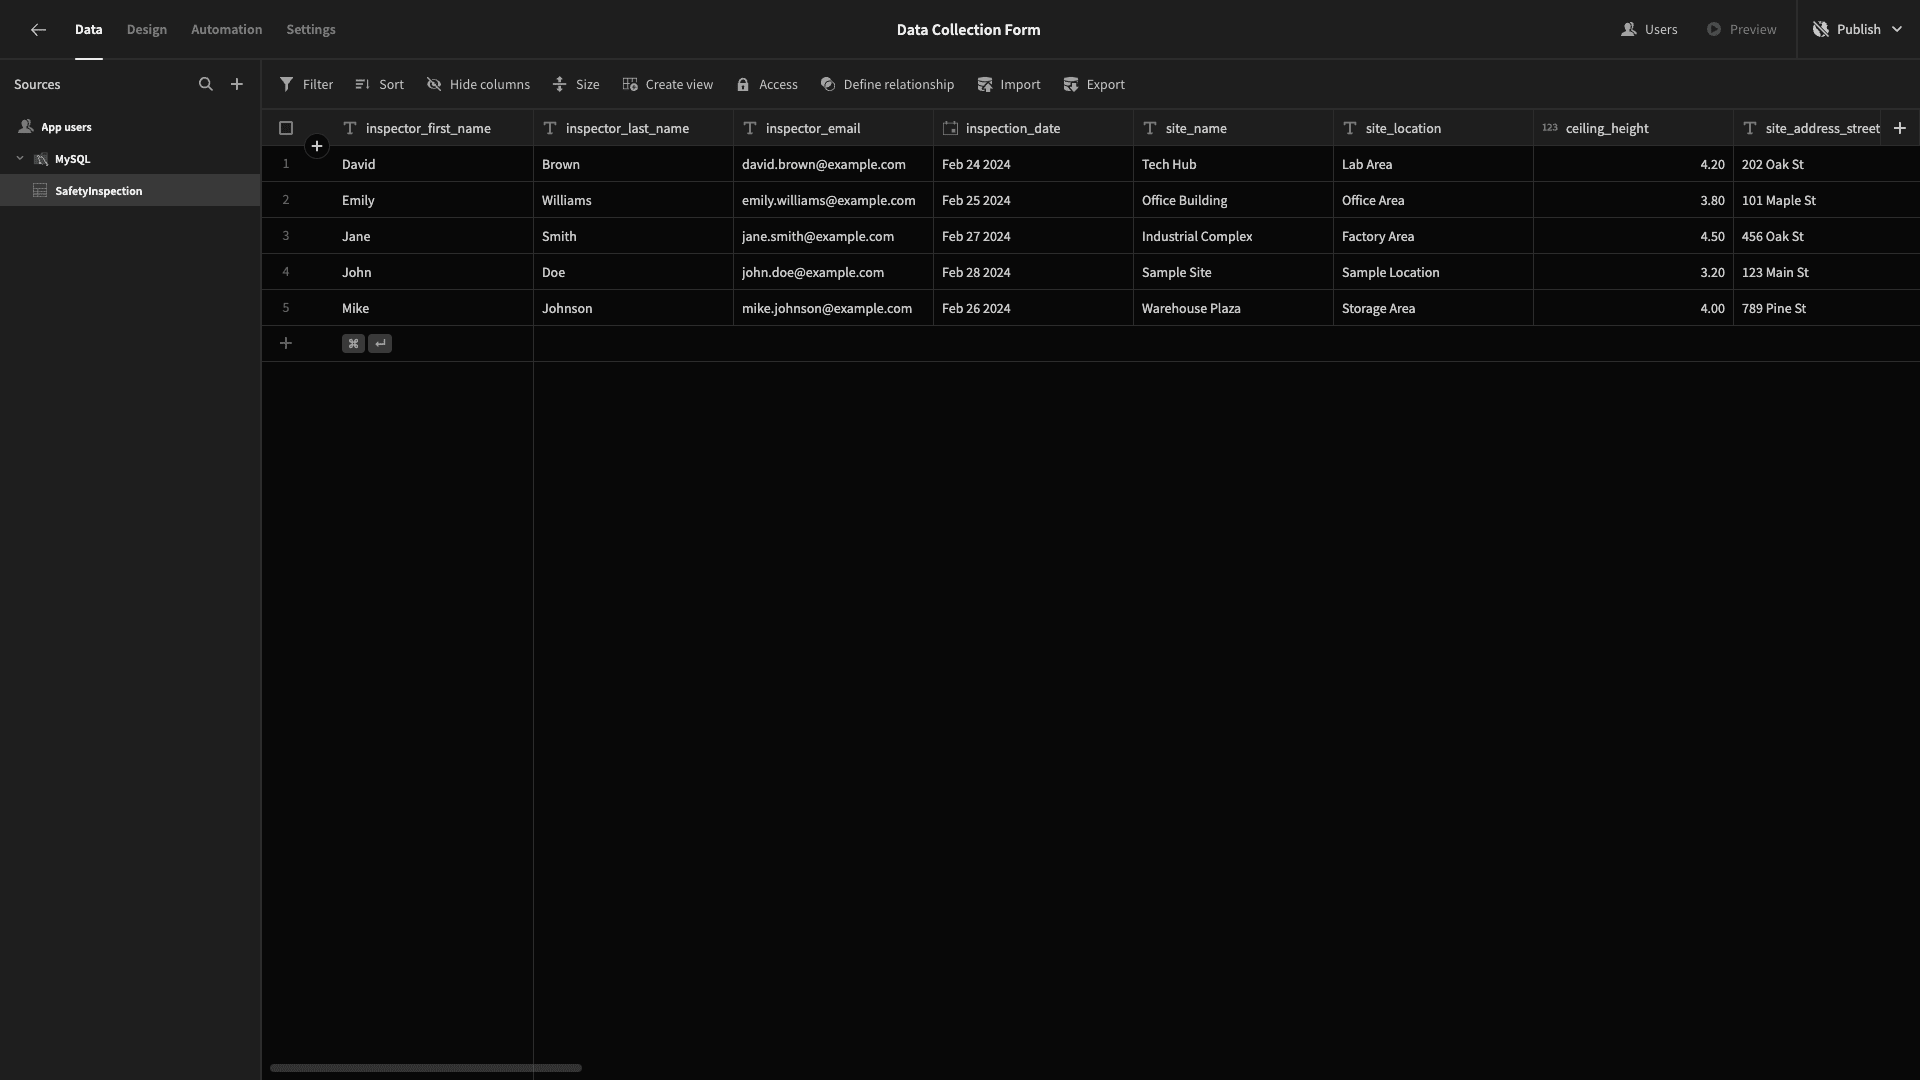Viewport: 1920px width, 1080px height.
Task: Go back using the left arrow icon
Action: pyautogui.click(x=38, y=30)
